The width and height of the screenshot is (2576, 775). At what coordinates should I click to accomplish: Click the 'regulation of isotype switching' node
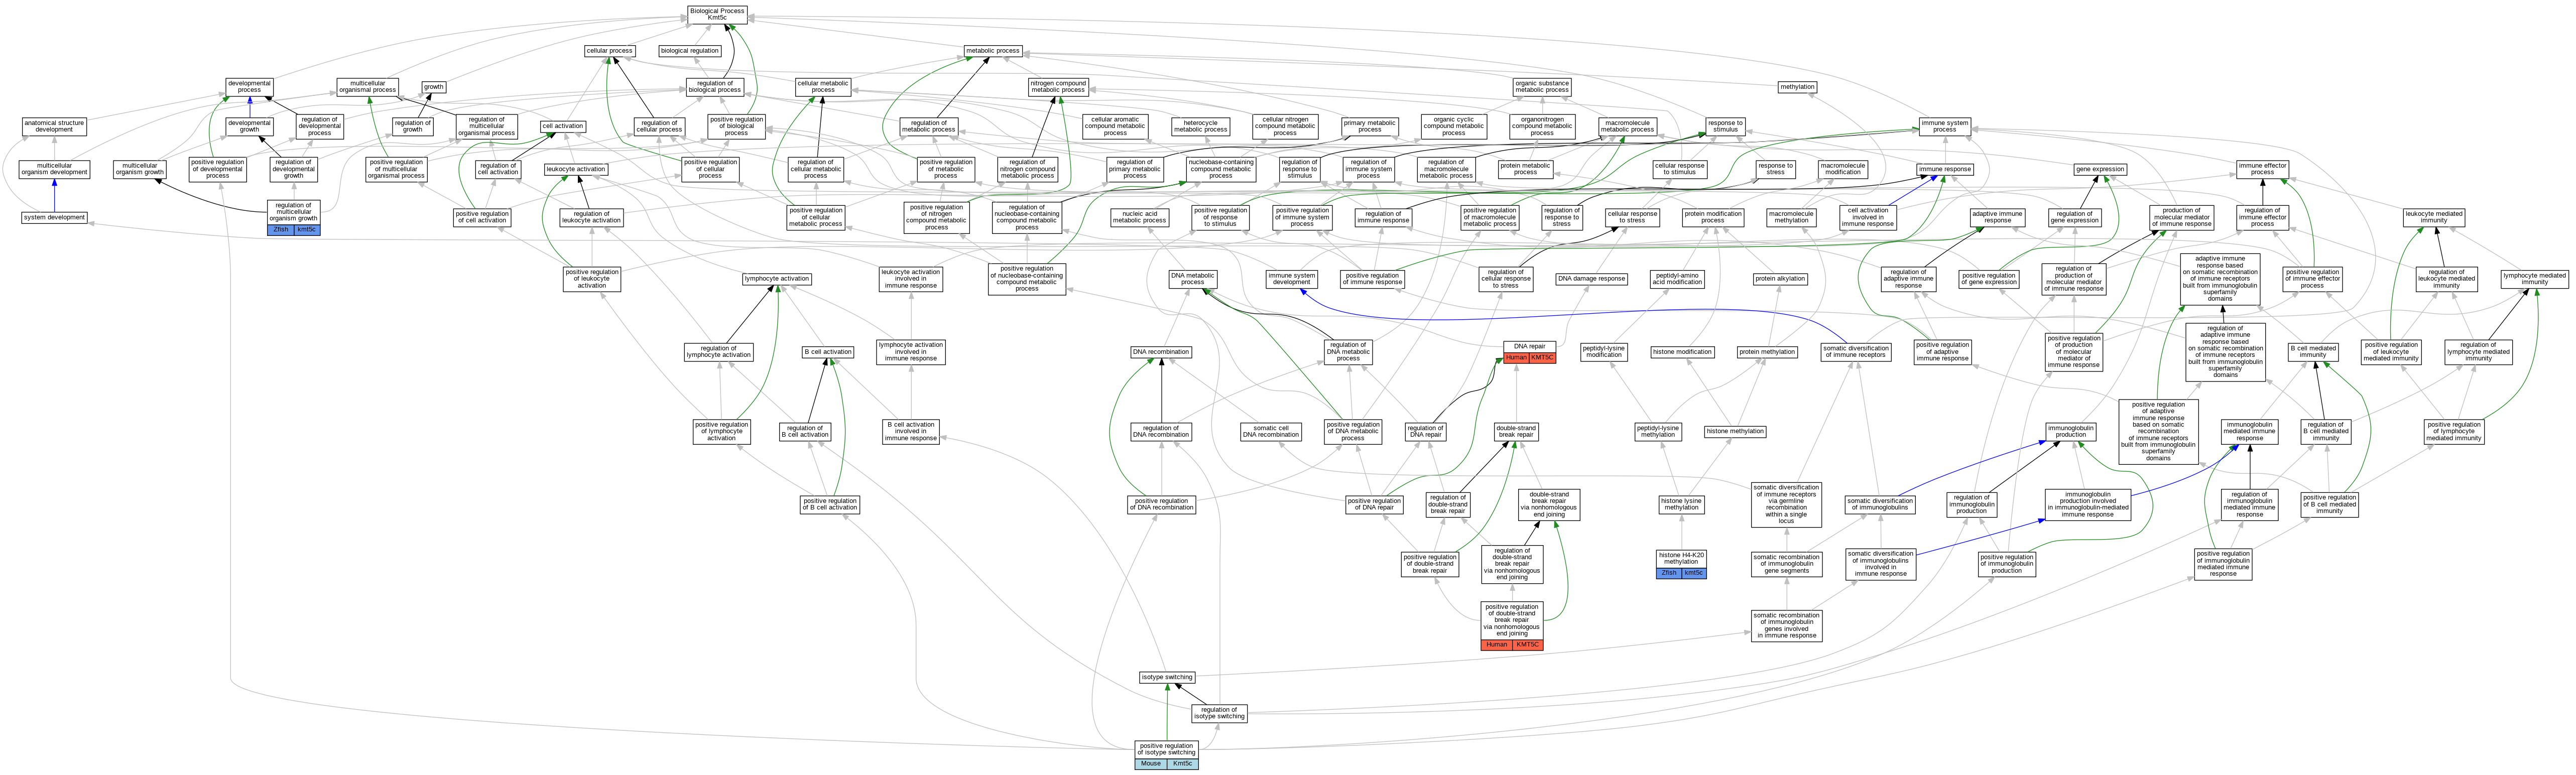click(1219, 713)
